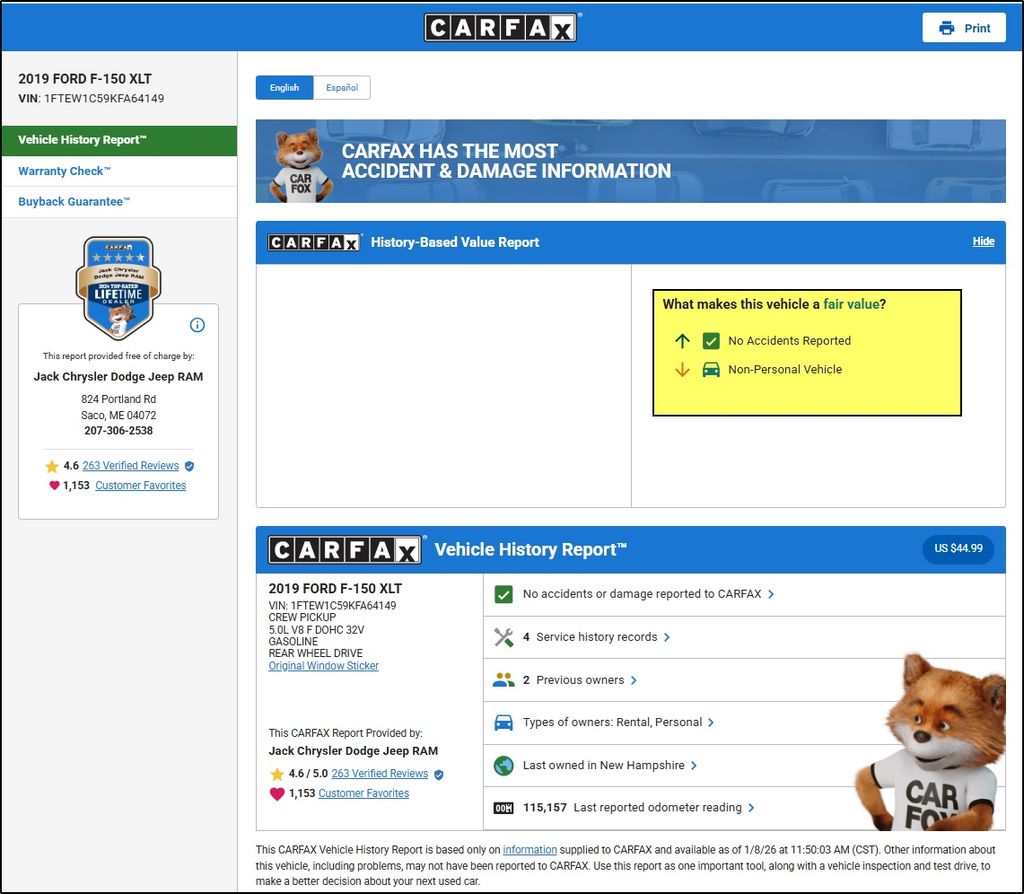Click the CARFAX logo in top header
Screen dimensions: 1024x894
point(500,27)
